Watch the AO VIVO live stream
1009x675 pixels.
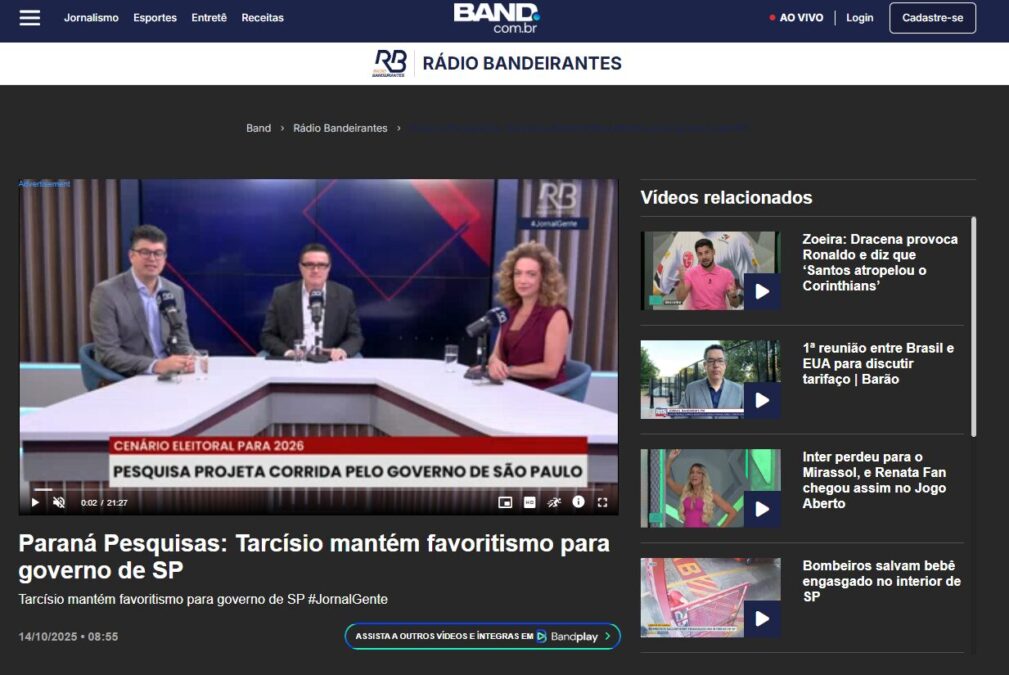coord(796,18)
